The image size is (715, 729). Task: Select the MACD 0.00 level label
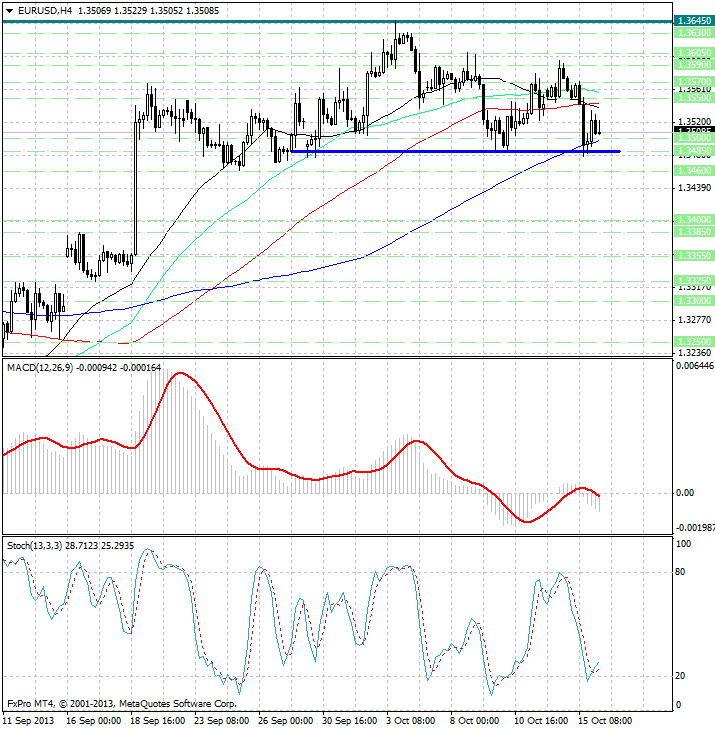pyautogui.click(x=685, y=493)
